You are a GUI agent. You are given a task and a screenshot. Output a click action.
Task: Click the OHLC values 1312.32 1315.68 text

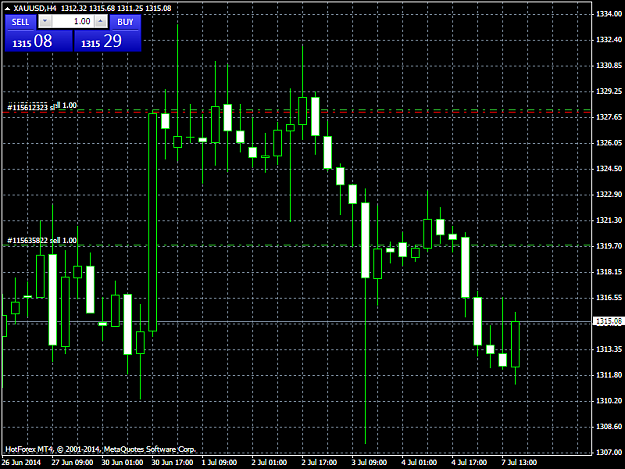[88, 8]
